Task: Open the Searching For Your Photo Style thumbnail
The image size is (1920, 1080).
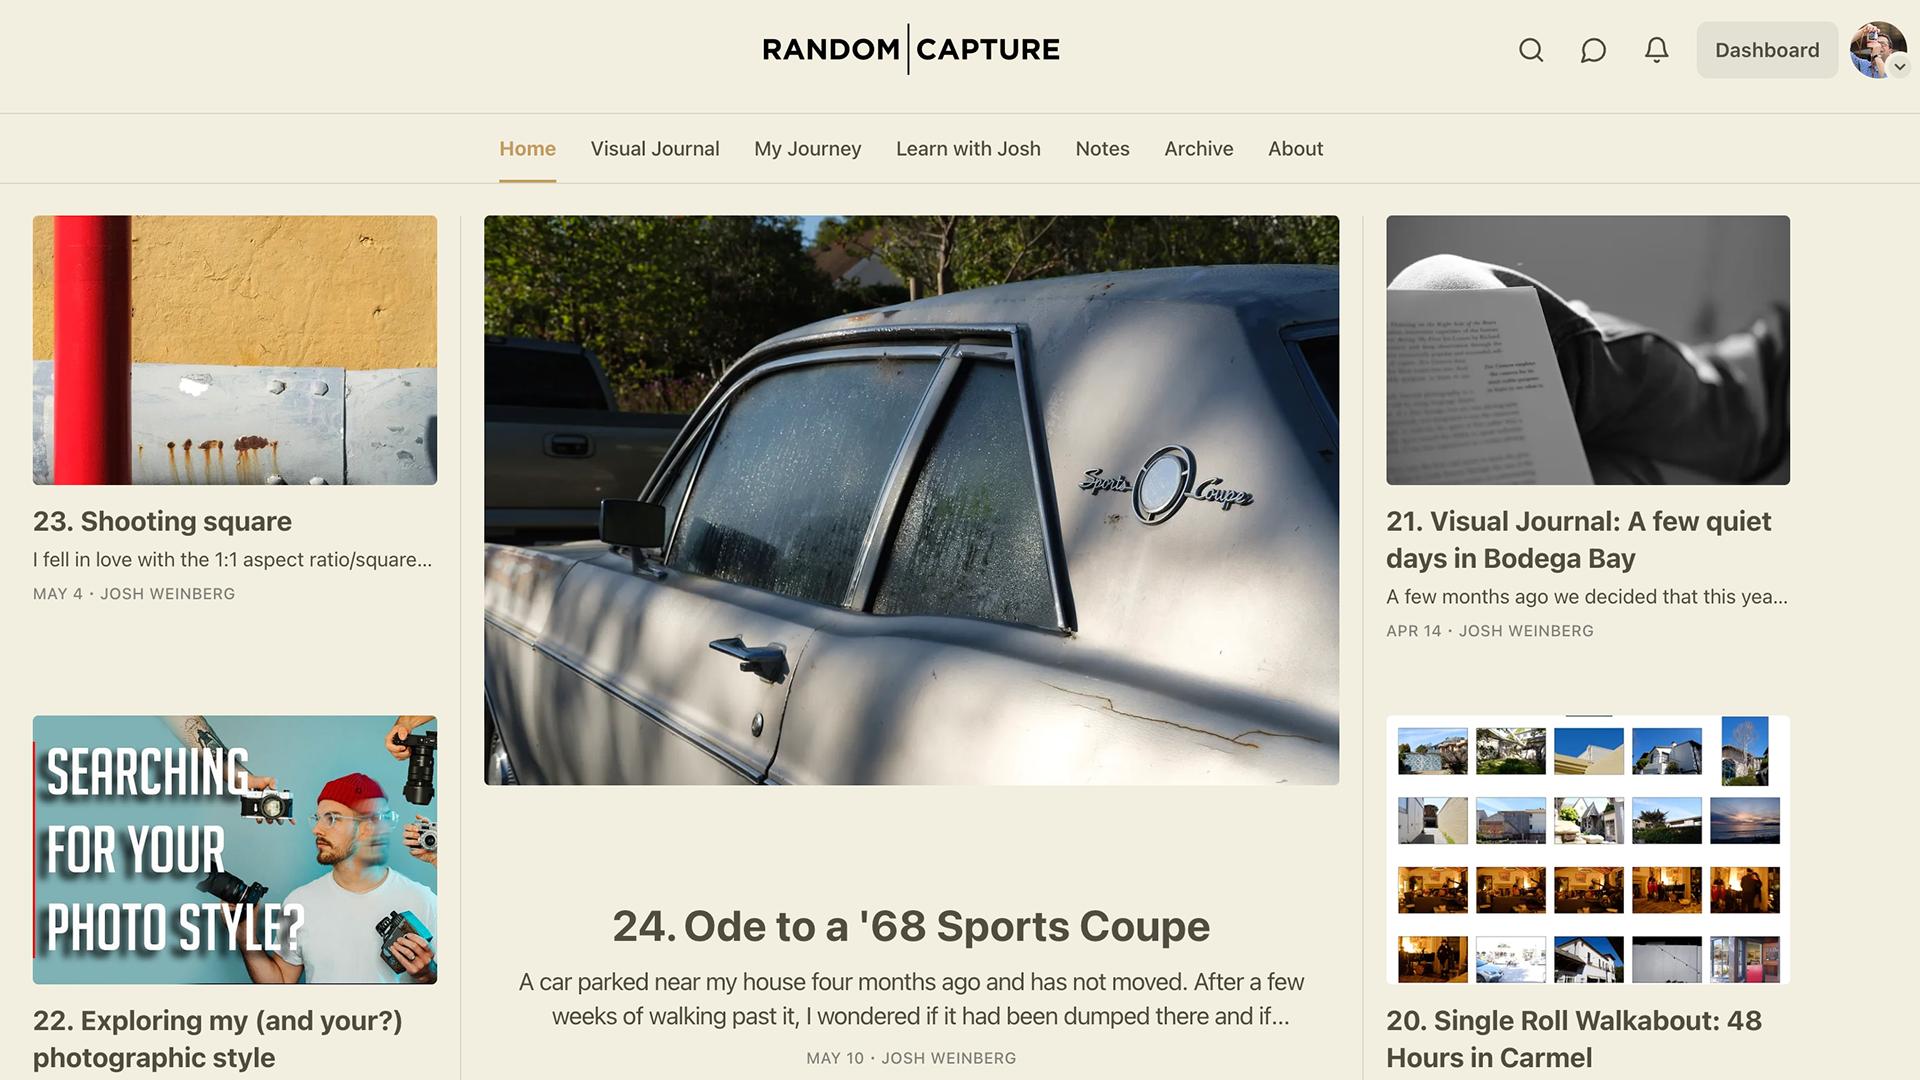Action: tap(235, 850)
